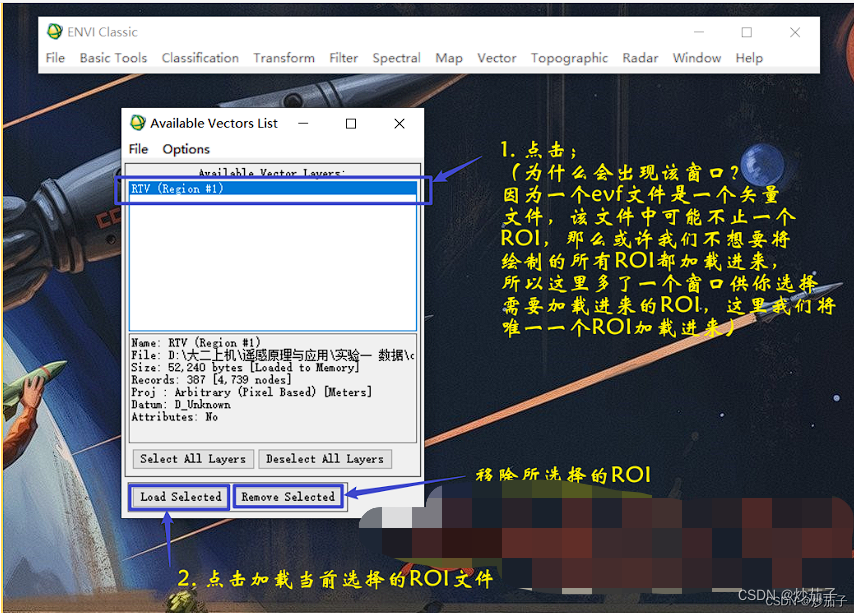Image resolution: width=854 pixels, height=613 pixels.
Task: Open File menu in Available Vectors List
Action: (x=138, y=149)
